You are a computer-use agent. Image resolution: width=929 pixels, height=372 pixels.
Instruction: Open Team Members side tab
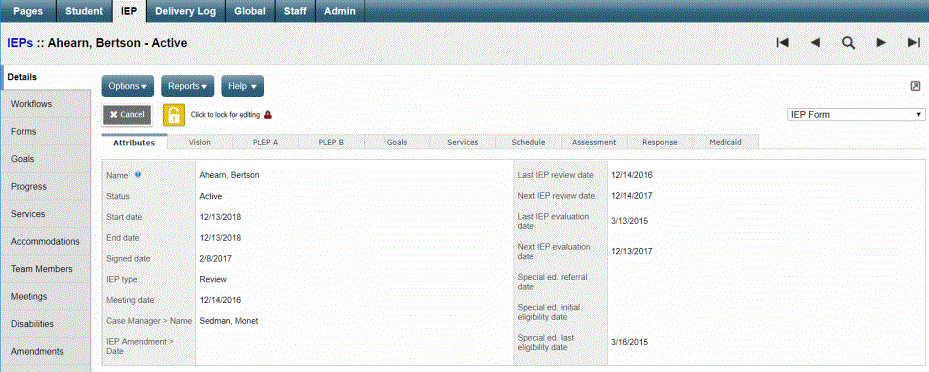coord(41,269)
